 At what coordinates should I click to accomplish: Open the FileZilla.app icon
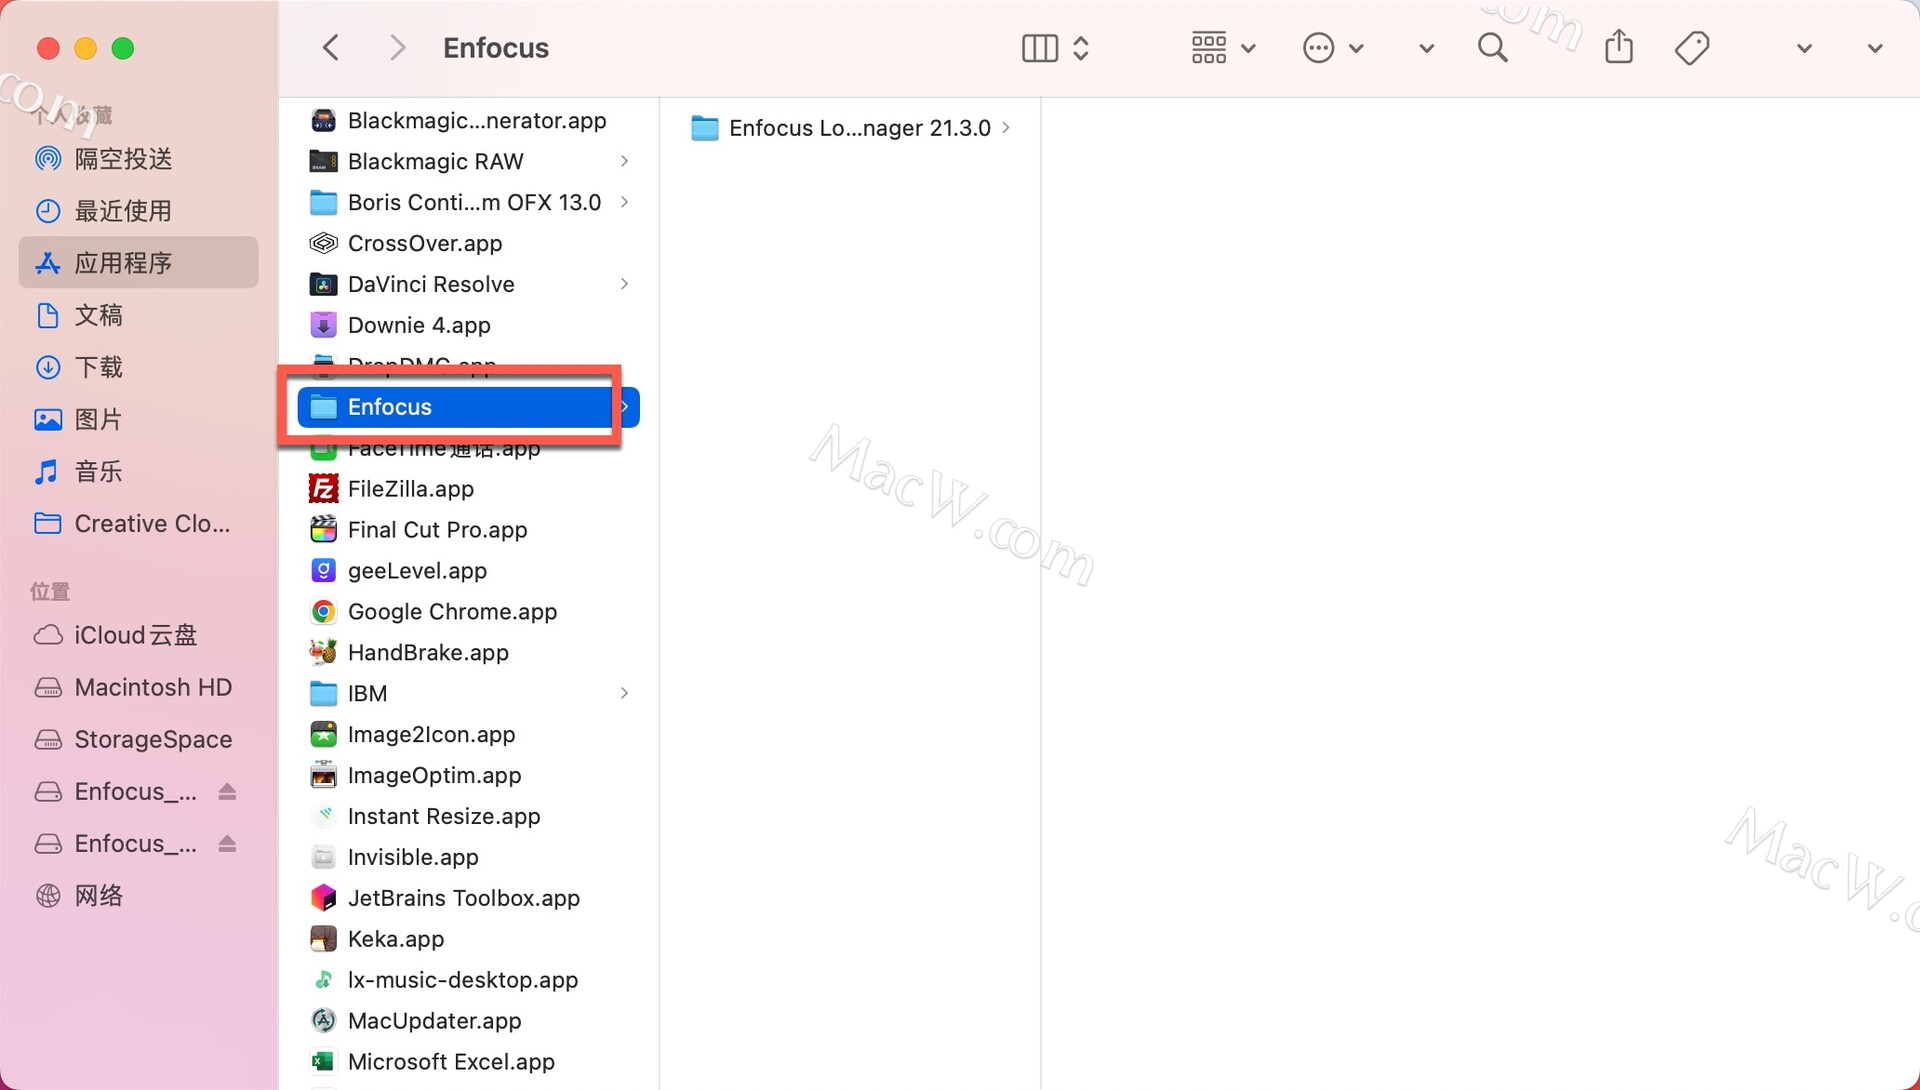click(323, 489)
